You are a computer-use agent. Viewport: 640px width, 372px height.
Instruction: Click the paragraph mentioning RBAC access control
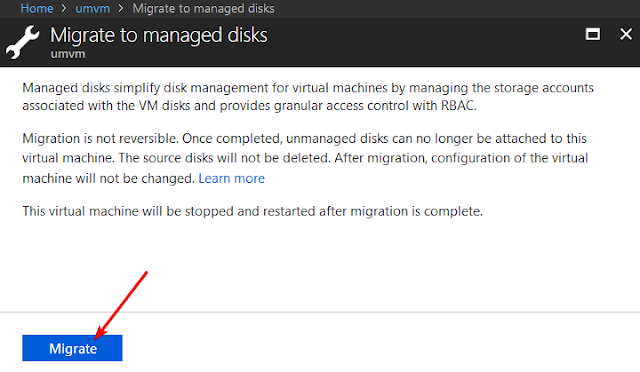coord(308,97)
